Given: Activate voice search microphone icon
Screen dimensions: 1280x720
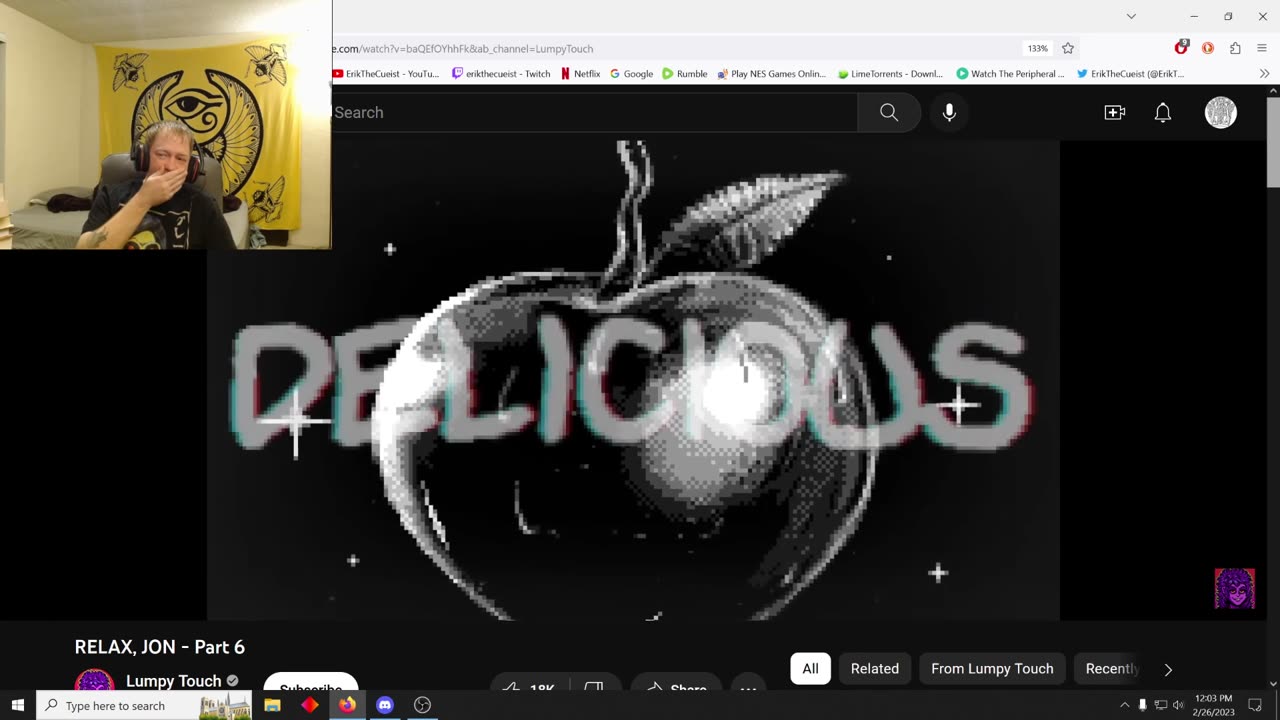Looking at the screenshot, I should coord(949,112).
